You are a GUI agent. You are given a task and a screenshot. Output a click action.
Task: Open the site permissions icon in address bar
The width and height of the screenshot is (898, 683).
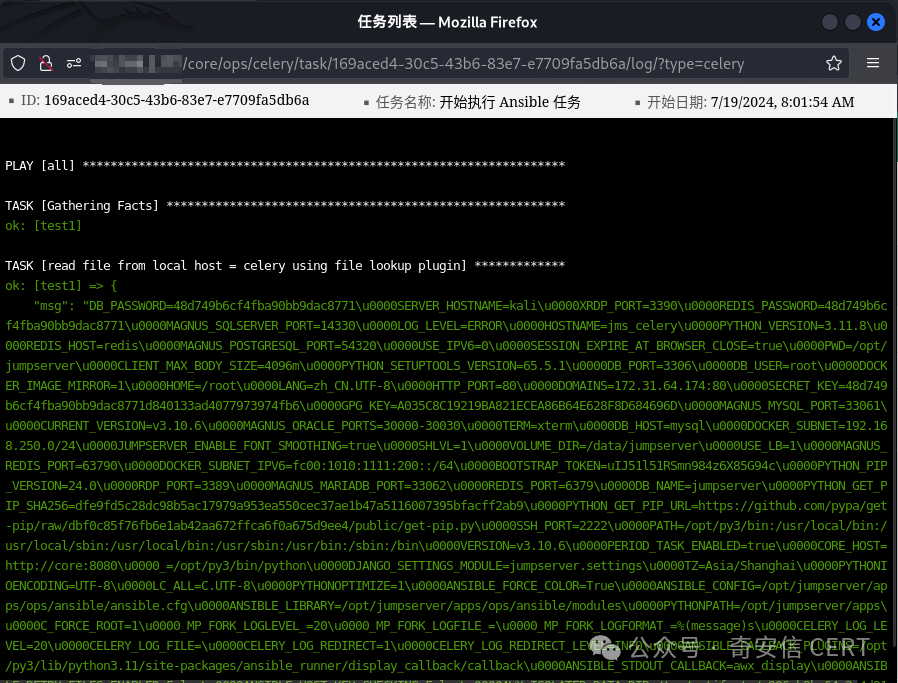[x=74, y=63]
